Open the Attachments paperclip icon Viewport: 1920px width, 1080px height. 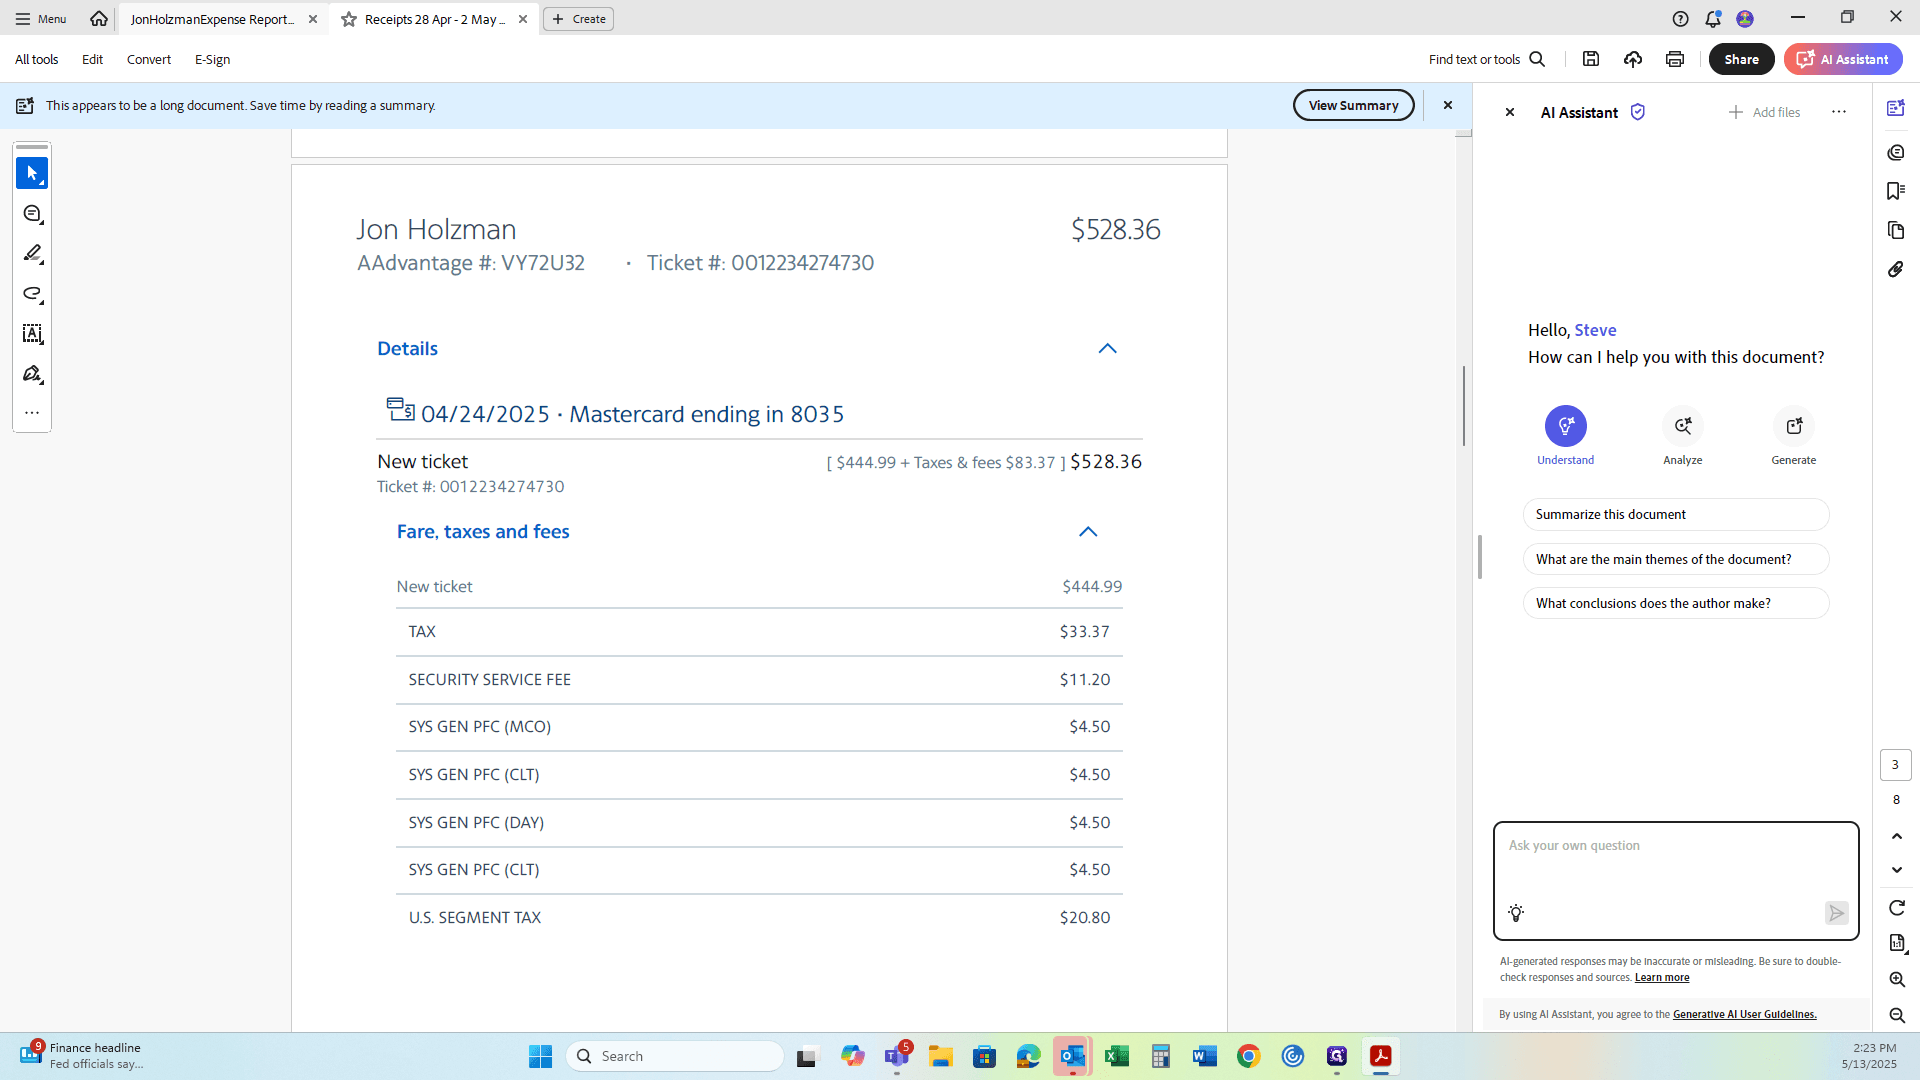pos(1896,270)
